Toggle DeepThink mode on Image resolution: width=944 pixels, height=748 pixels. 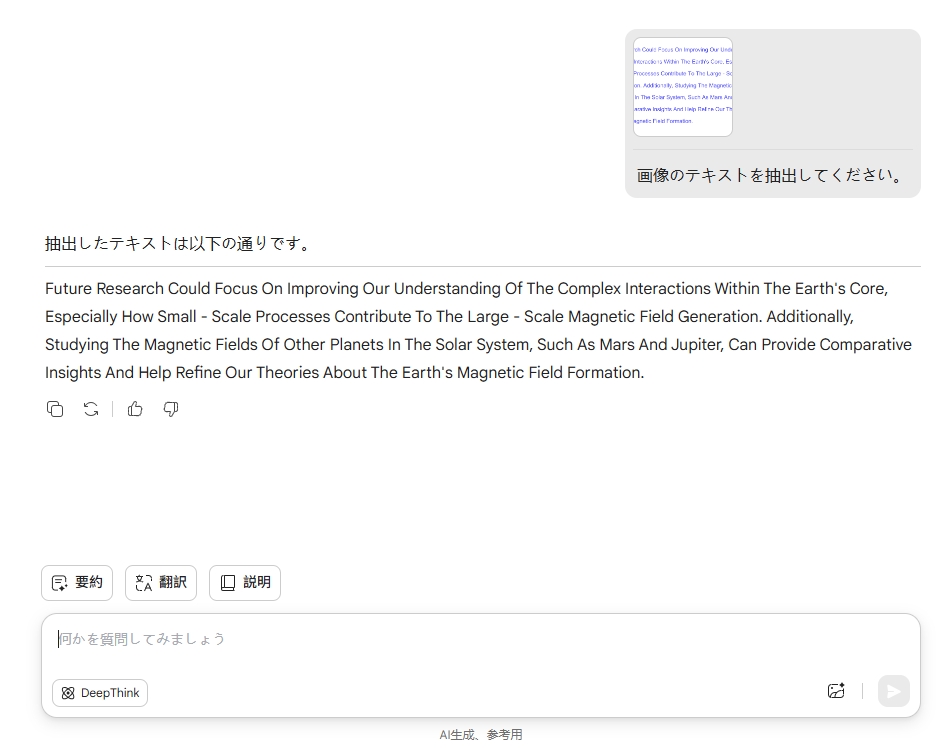[100, 693]
